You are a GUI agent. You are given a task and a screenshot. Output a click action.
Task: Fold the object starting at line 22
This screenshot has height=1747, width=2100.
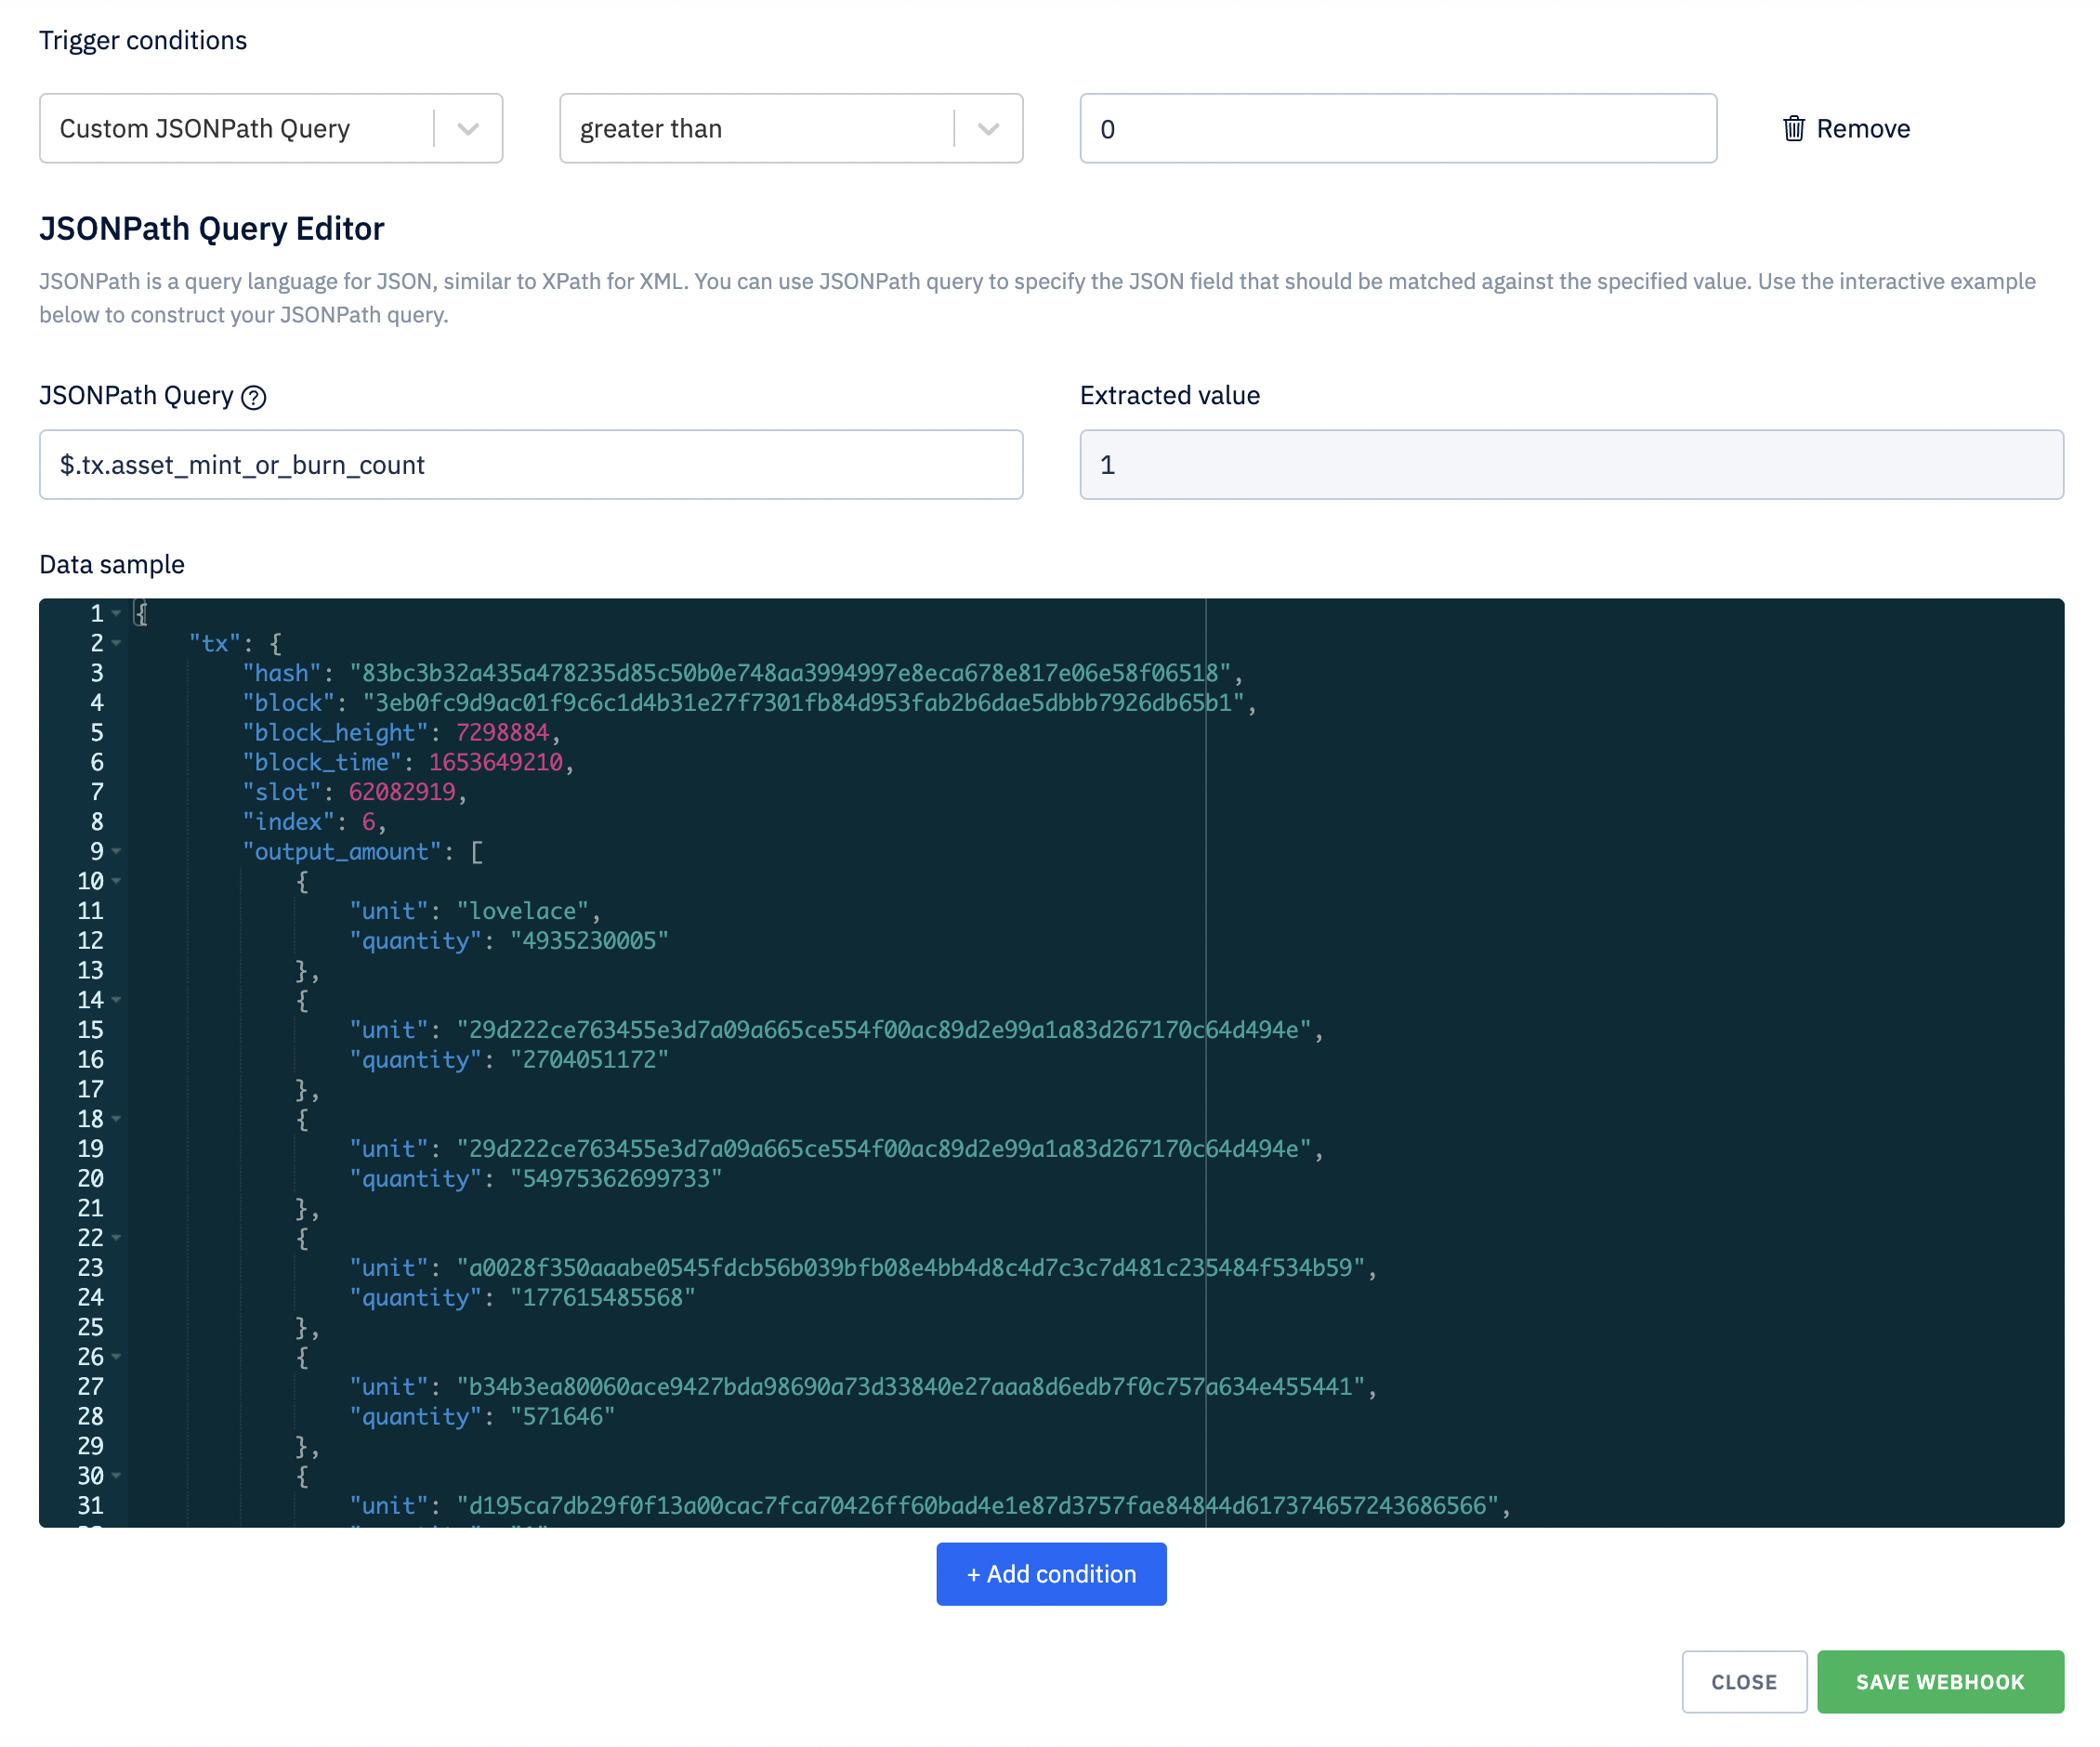point(117,1238)
